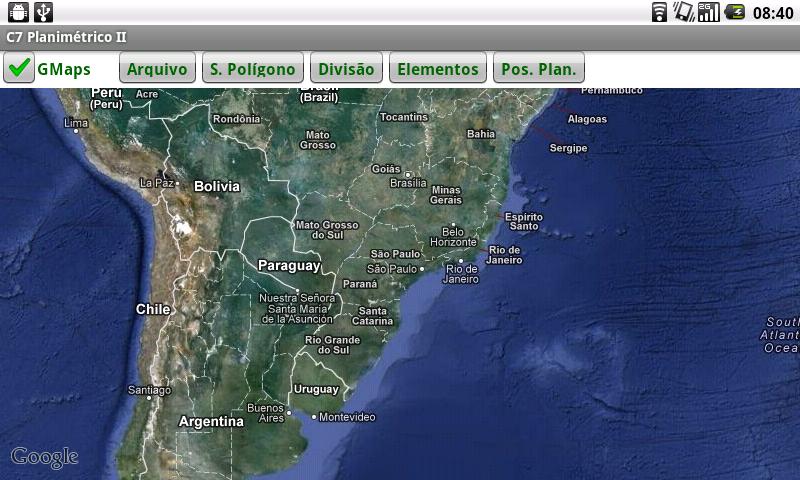Viewport: 800px width, 480px height.
Task: Click the Goiás state label
Action: (386, 169)
